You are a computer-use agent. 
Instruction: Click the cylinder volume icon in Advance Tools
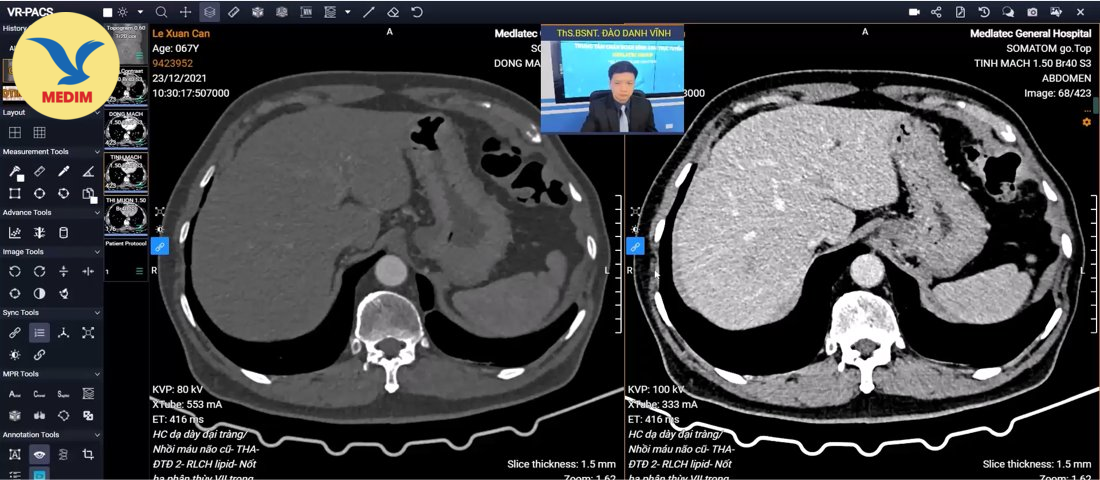coord(63,232)
